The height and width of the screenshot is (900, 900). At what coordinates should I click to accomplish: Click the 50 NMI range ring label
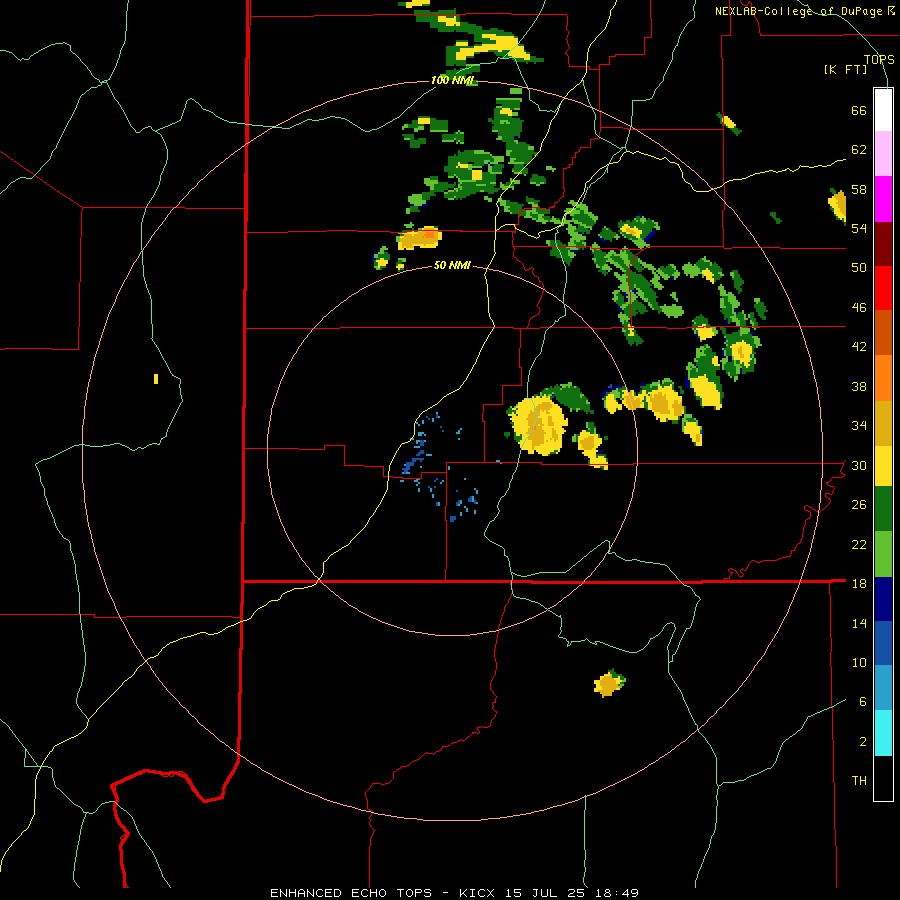click(x=452, y=265)
